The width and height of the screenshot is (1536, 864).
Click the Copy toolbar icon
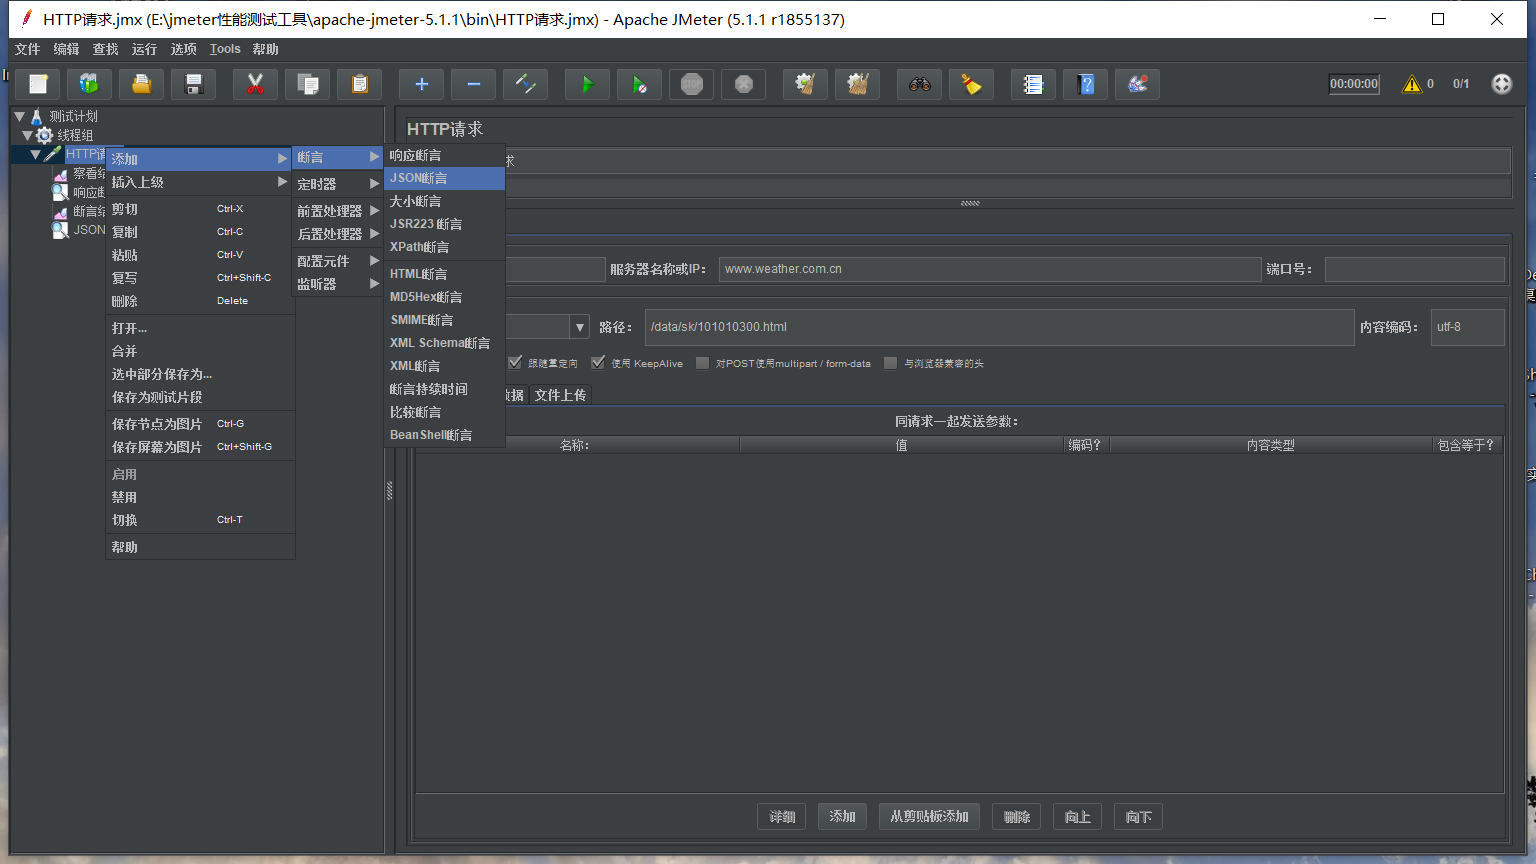308,84
